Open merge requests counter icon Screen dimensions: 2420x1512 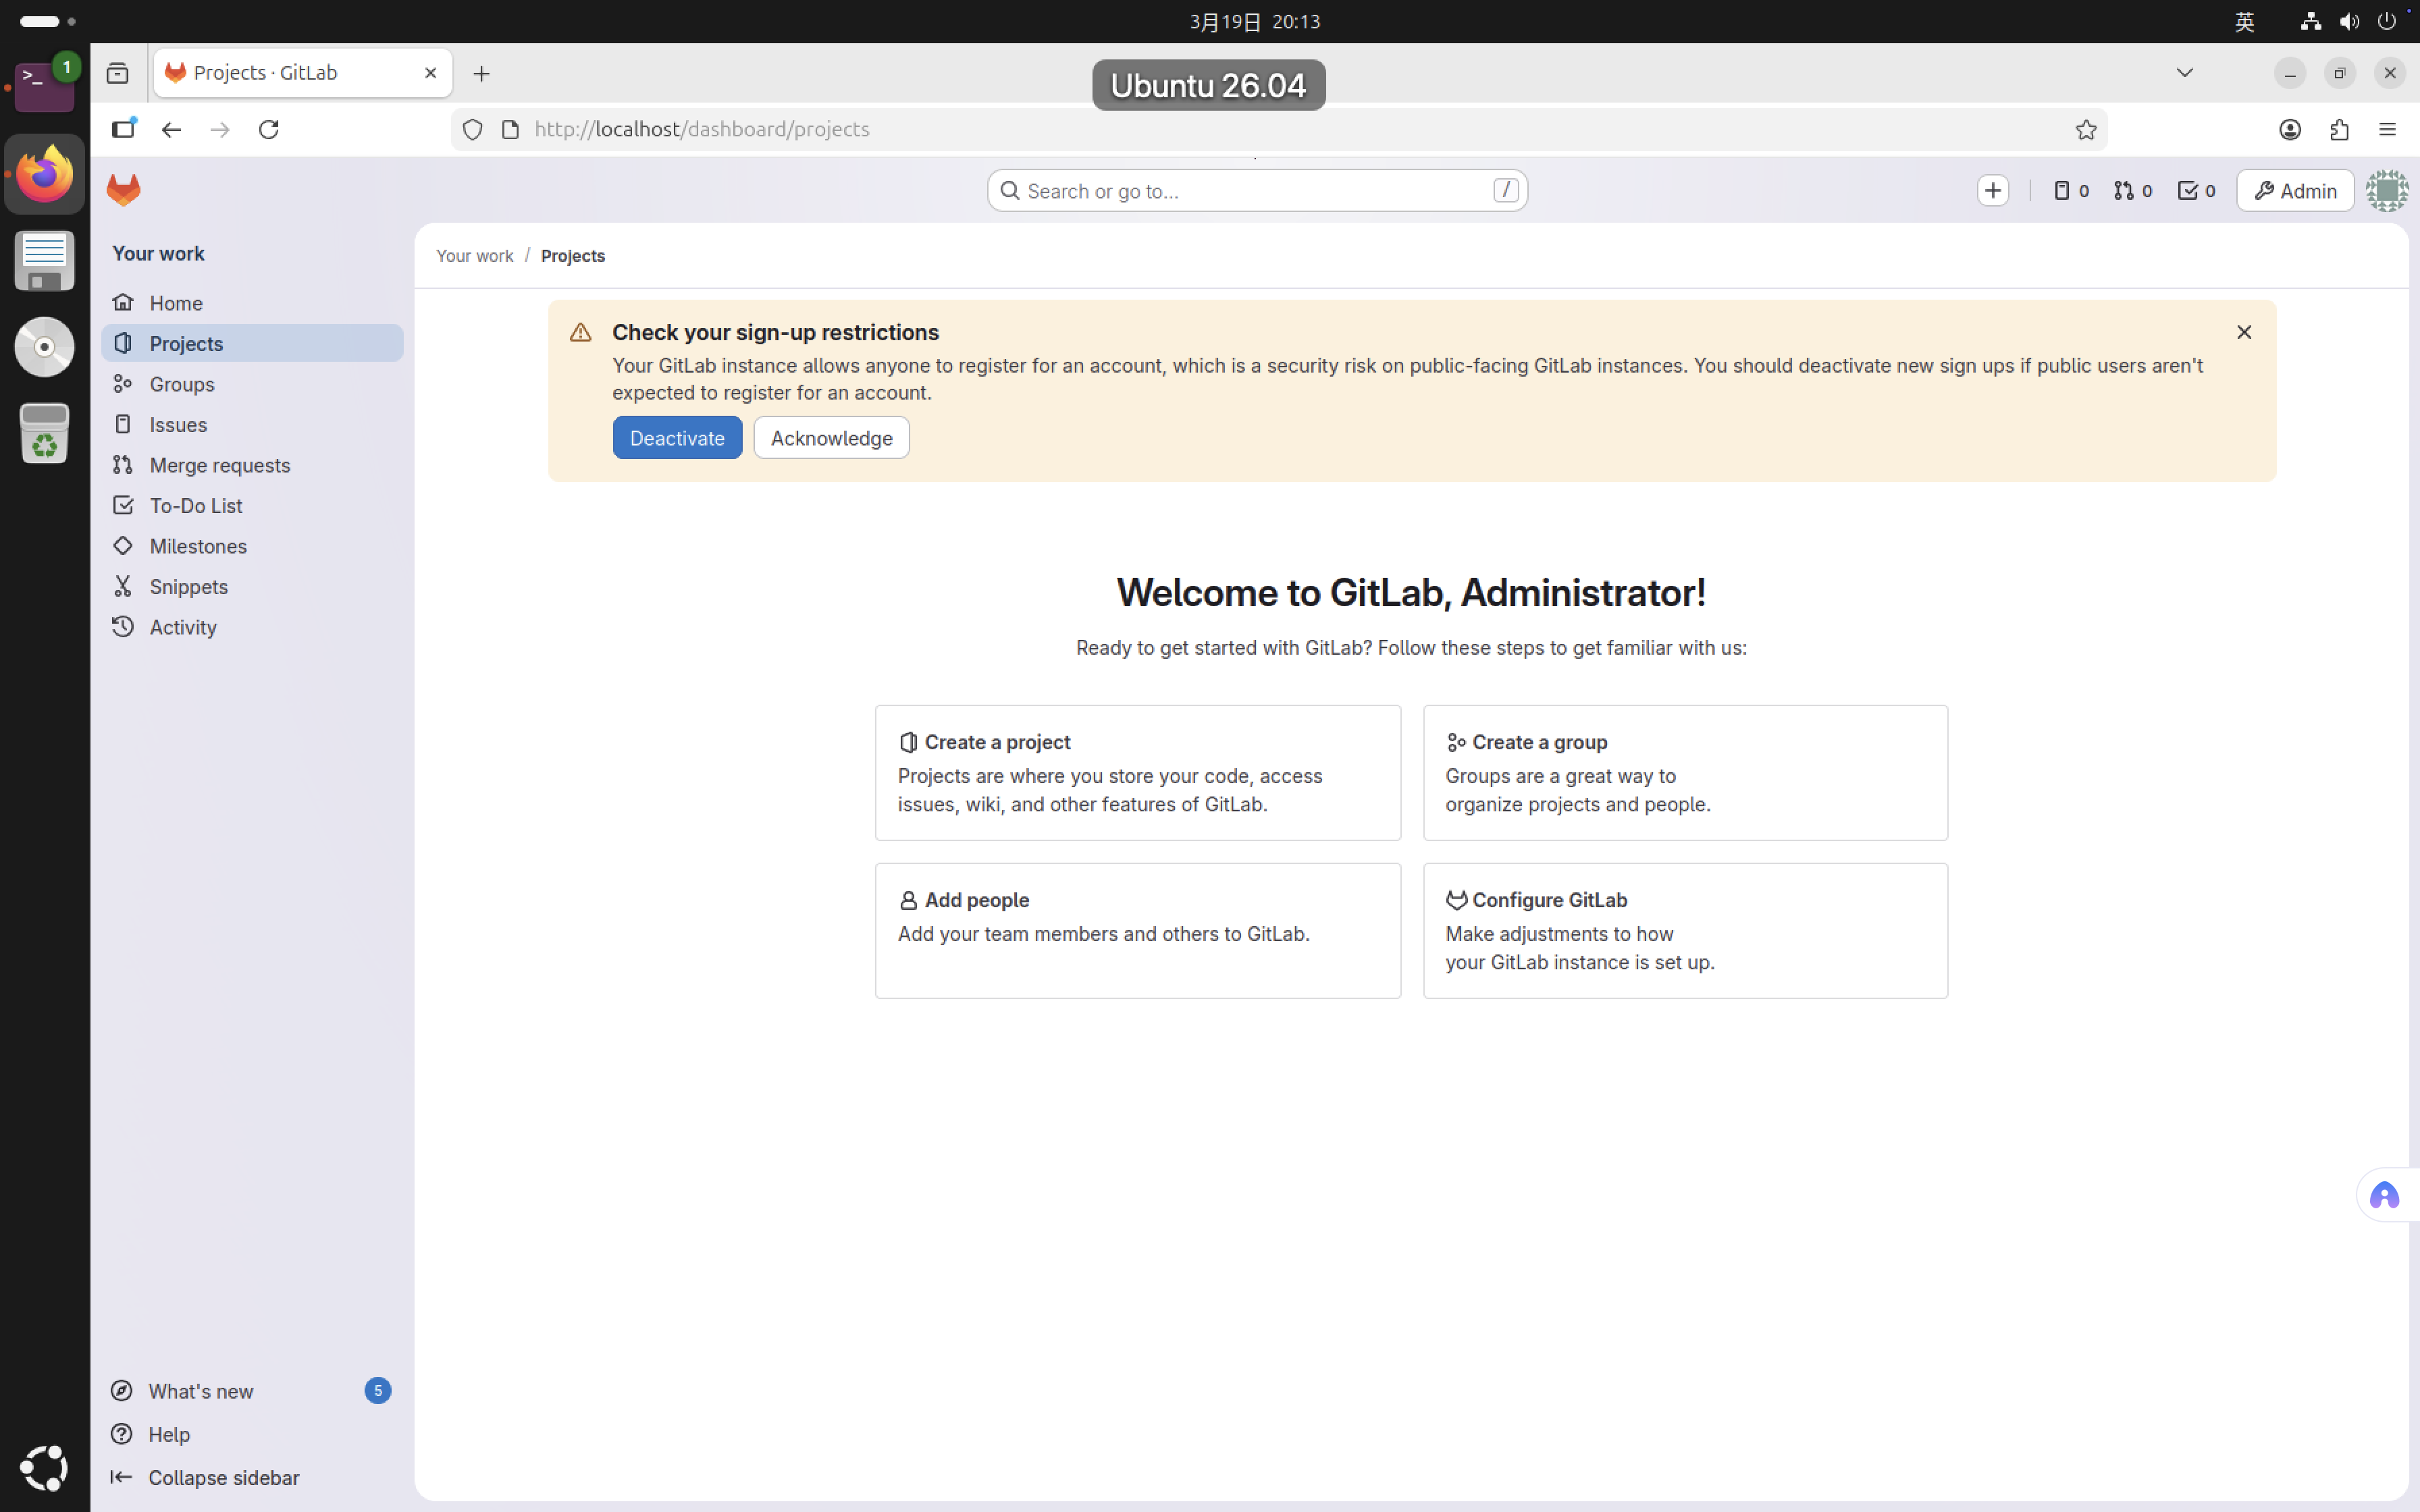click(2132, 190)
